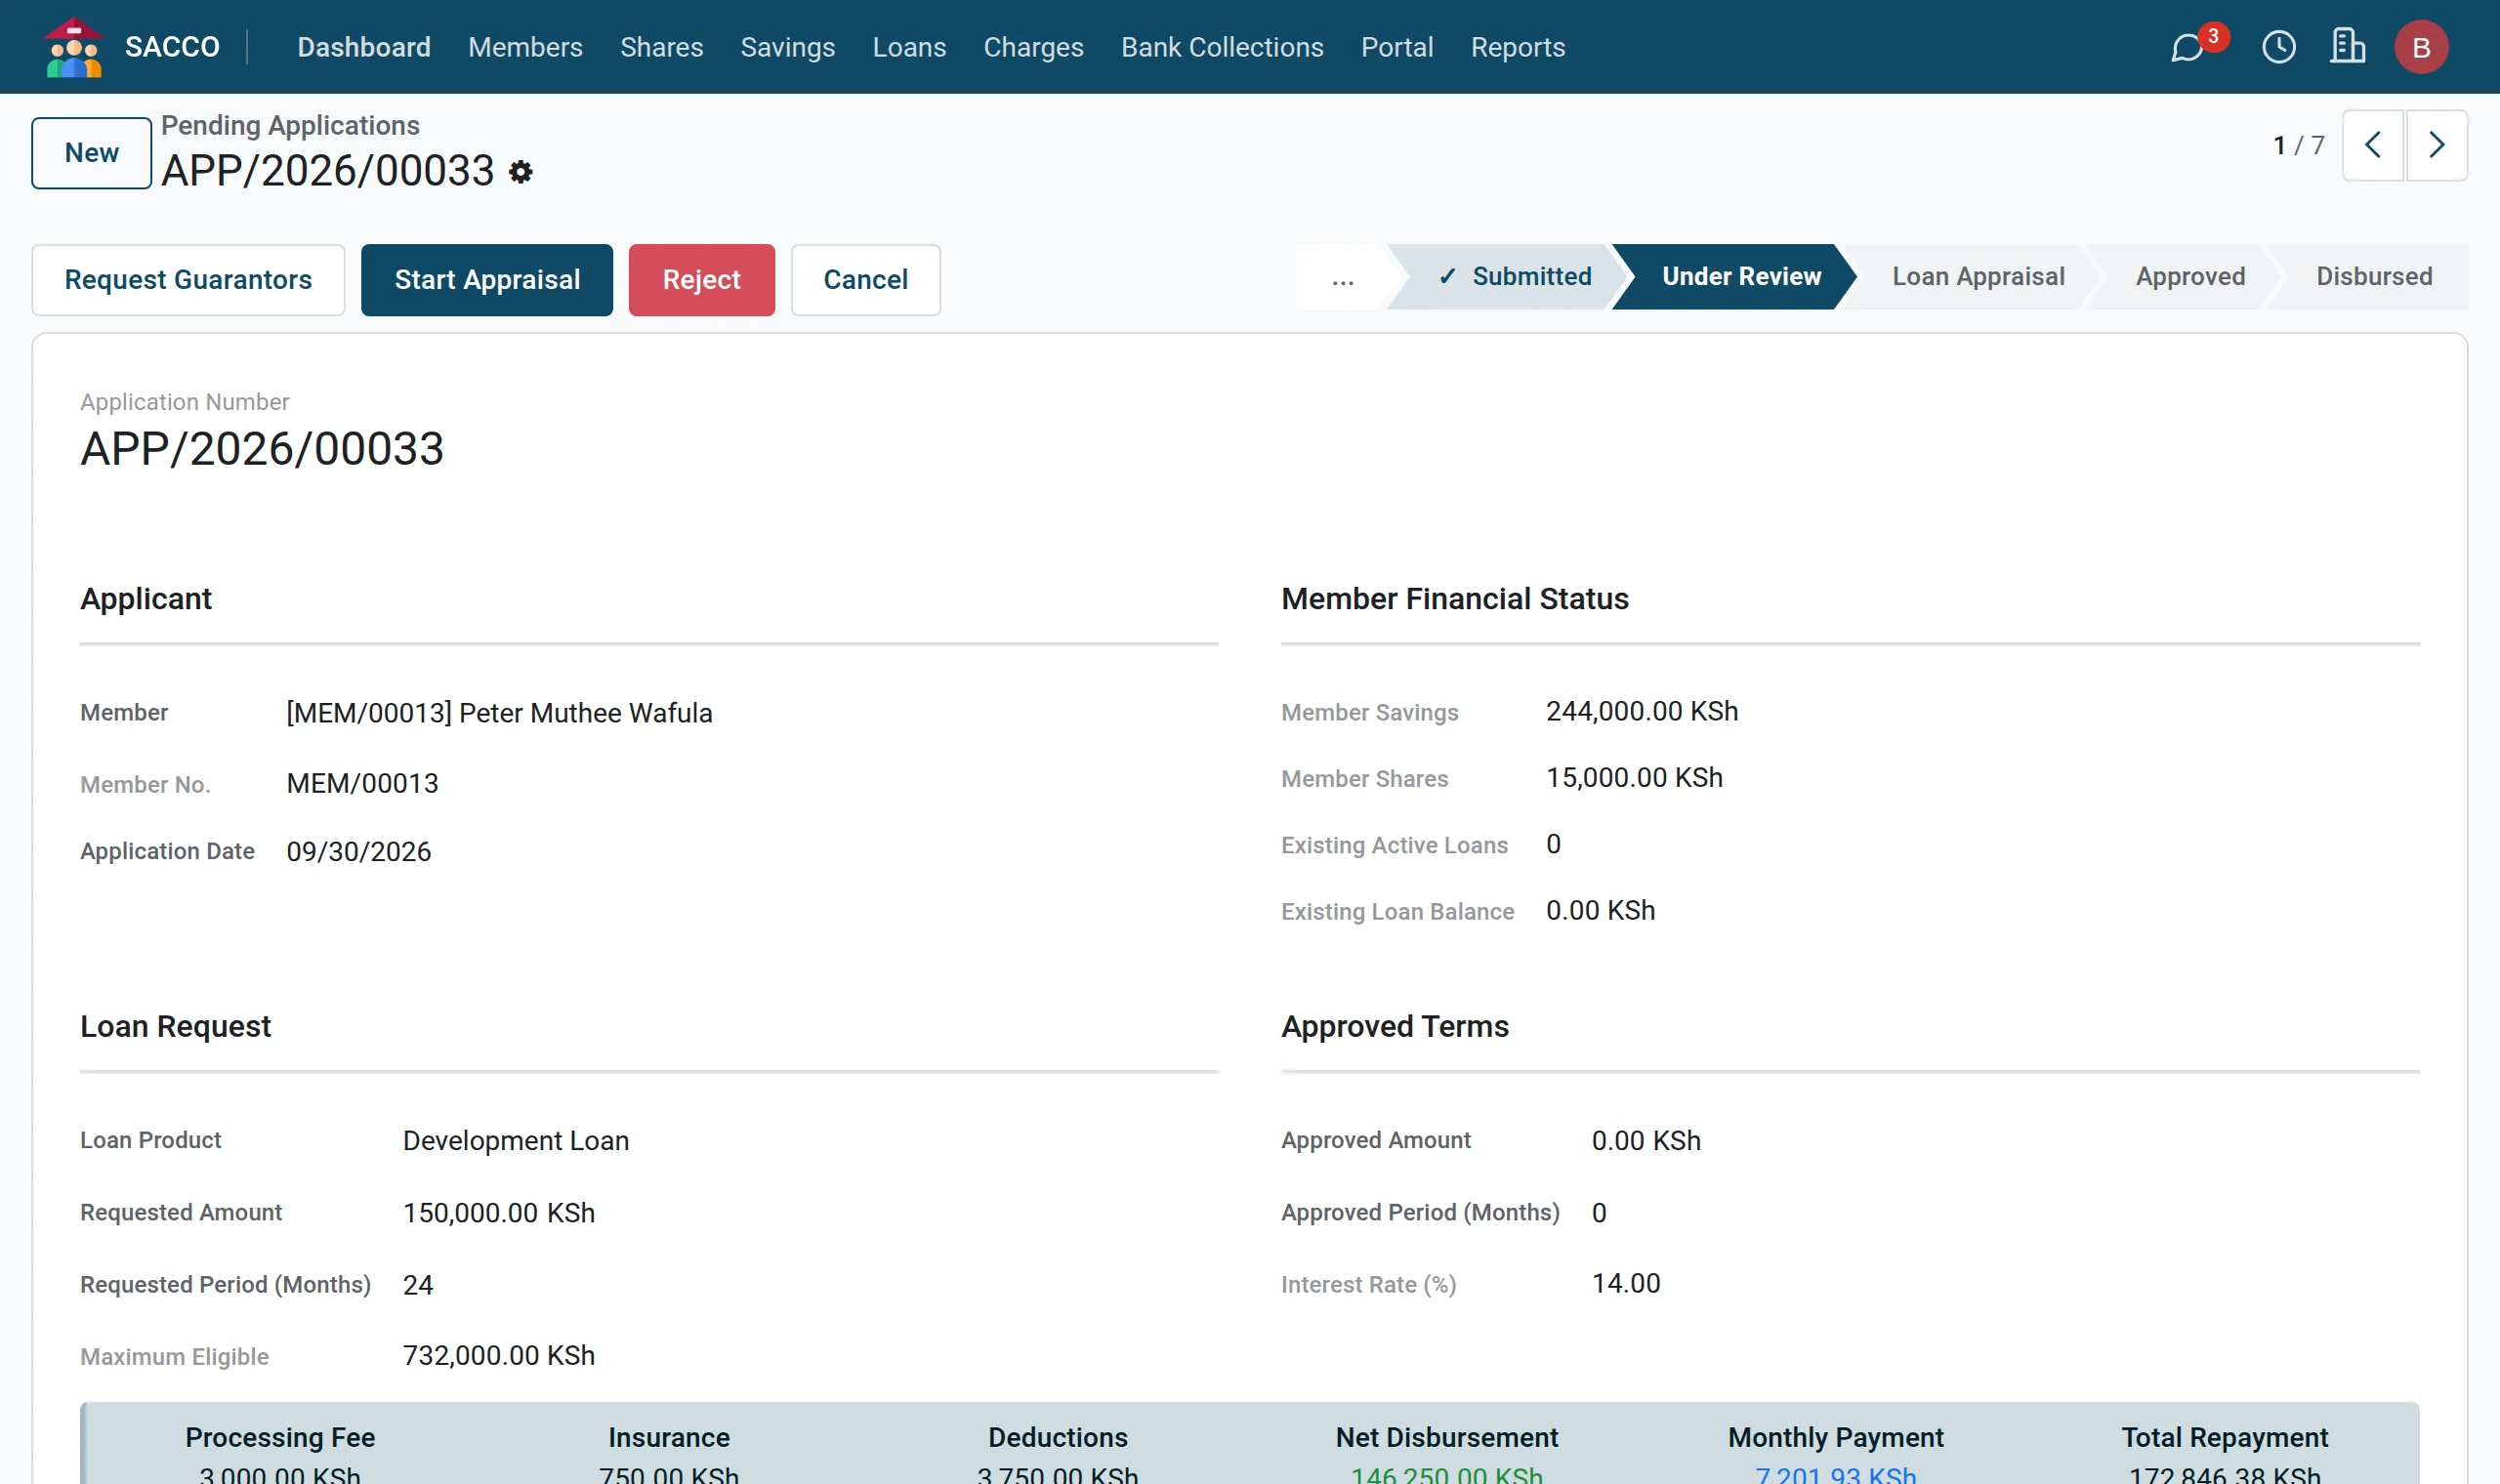The image size is (2500, 1484).
Task: Click the New button
Action: 92,153
